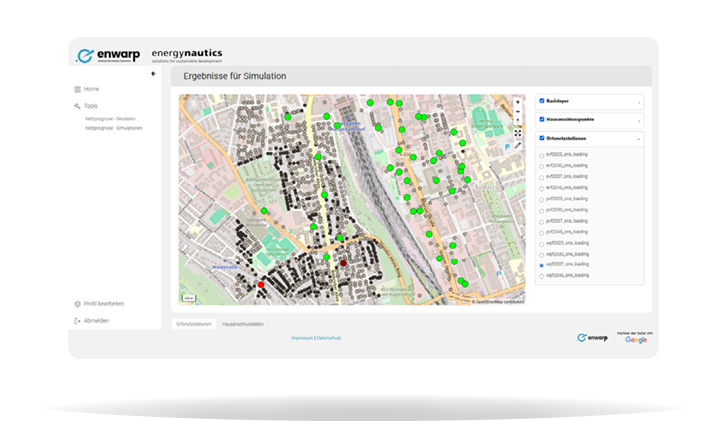This screenshot has height=421, width=727.
Task: Click the Abmelden logout icon
Action: [x=77, y=321]
